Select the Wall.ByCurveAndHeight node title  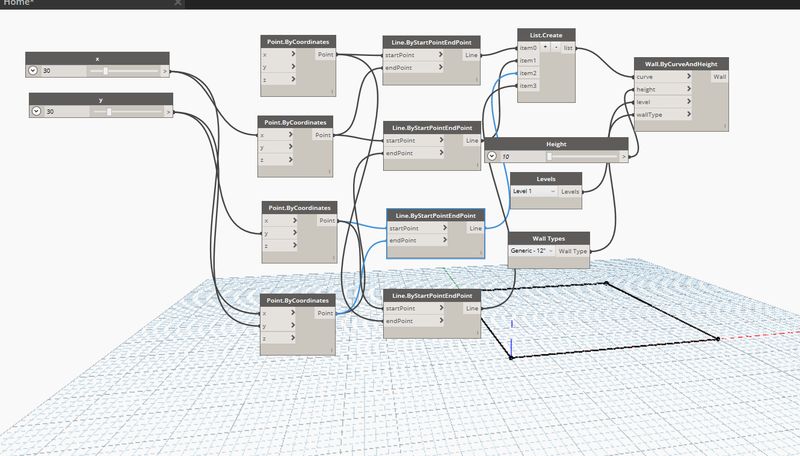pos(681,64)
